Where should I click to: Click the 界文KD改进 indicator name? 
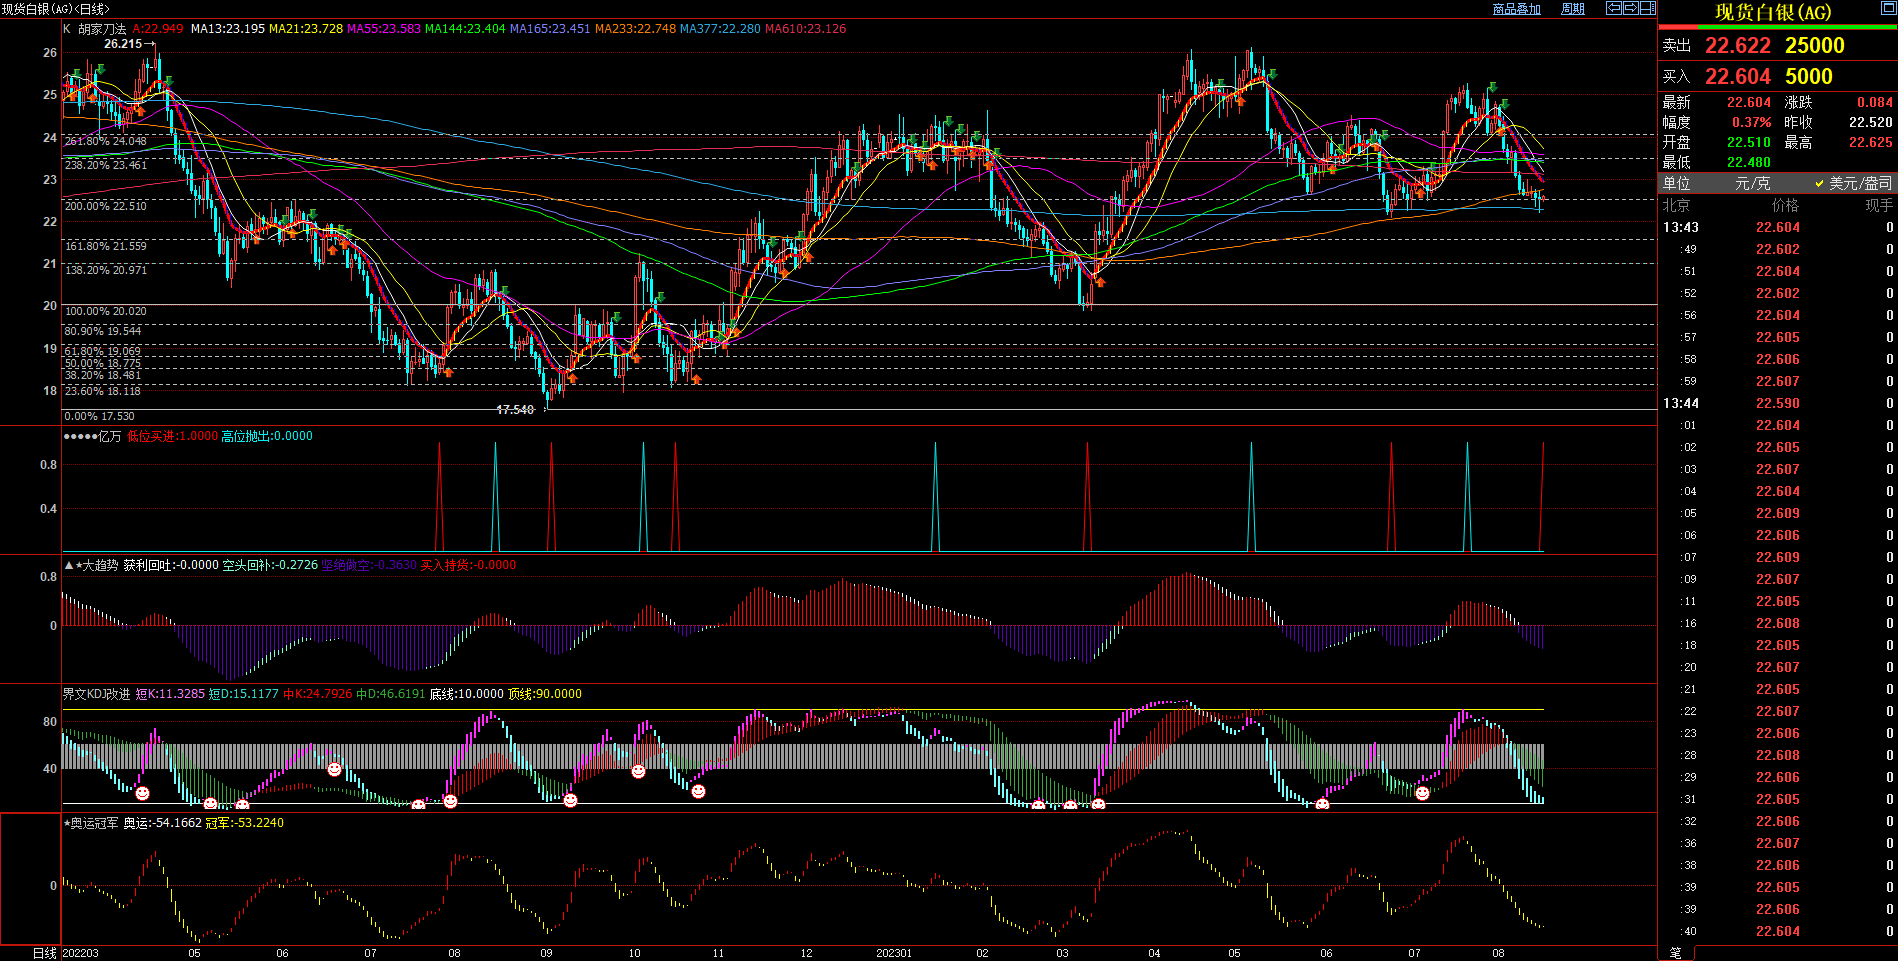pyautogui.click(x=96, y=694)
